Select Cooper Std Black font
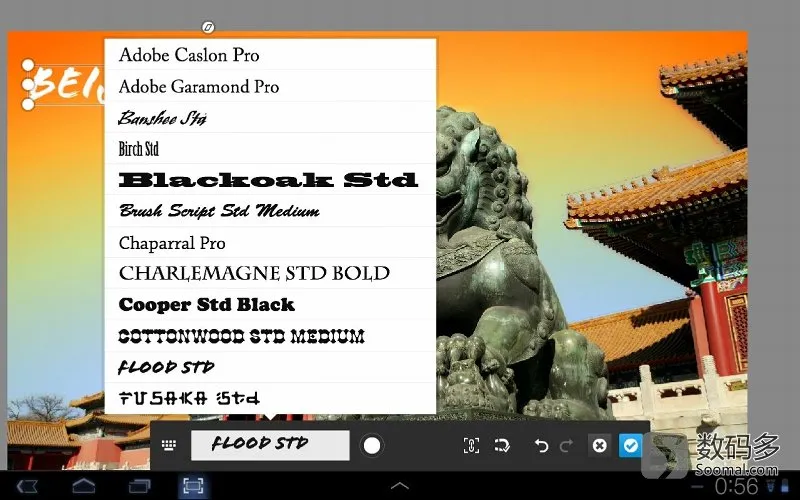 pos(270,305)
